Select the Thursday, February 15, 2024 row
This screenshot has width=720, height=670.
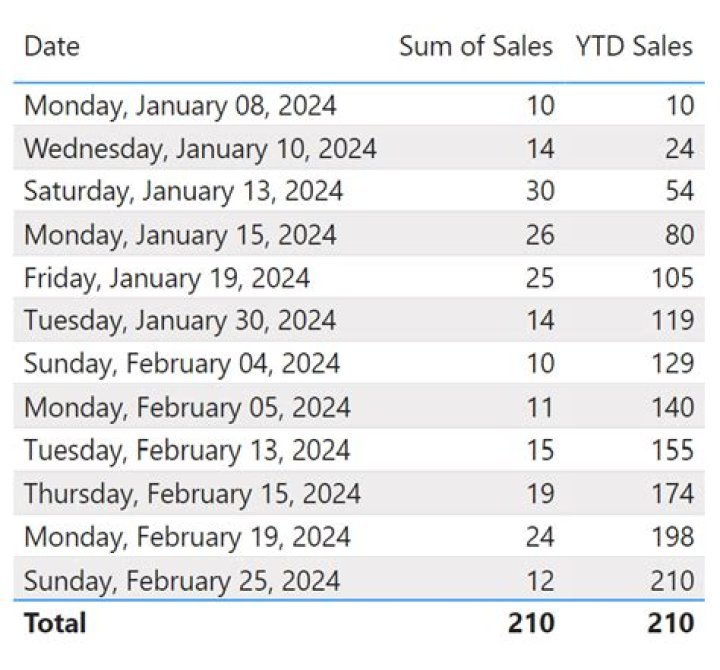(x=359, y=493)
